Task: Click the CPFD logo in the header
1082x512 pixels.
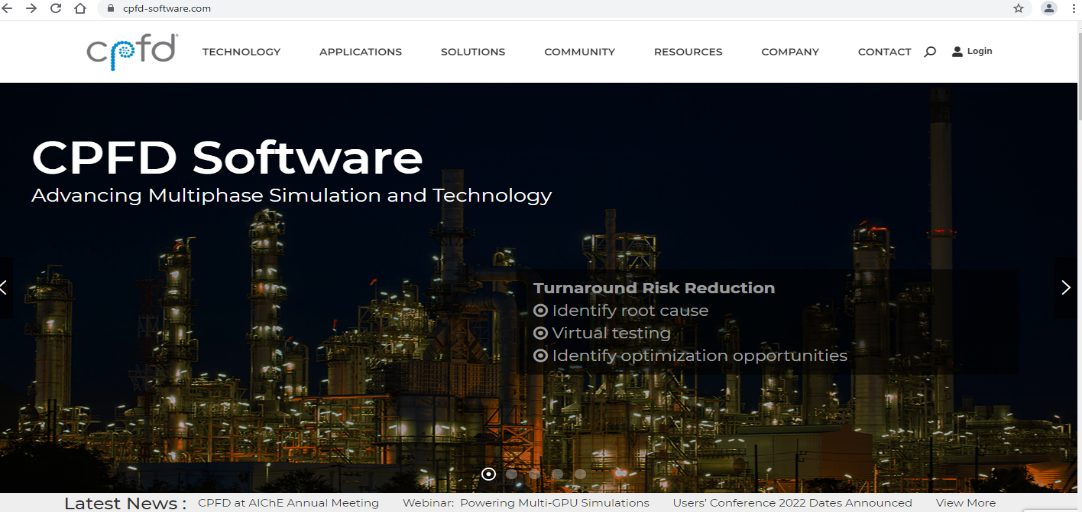Action: pos(132,52)
